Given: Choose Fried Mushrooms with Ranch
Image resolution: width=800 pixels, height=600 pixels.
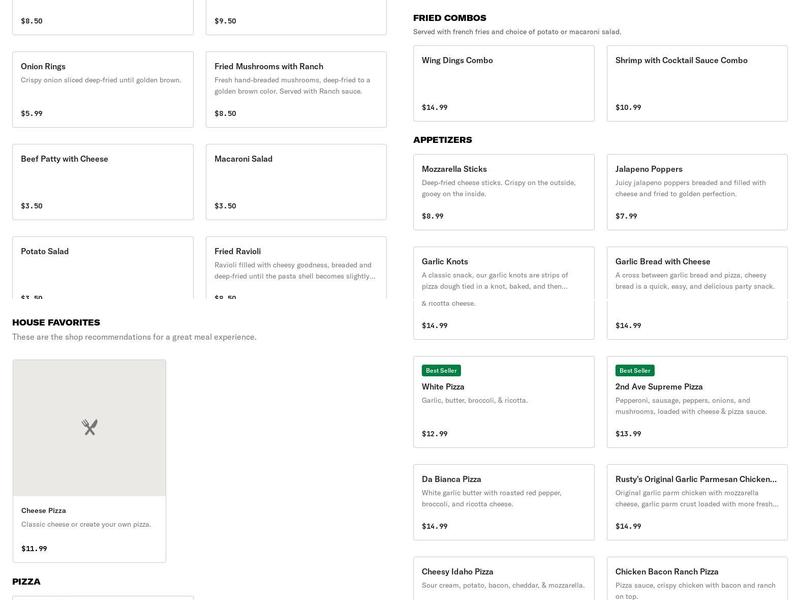Looking at the screenshot, I should click(295, 90).
